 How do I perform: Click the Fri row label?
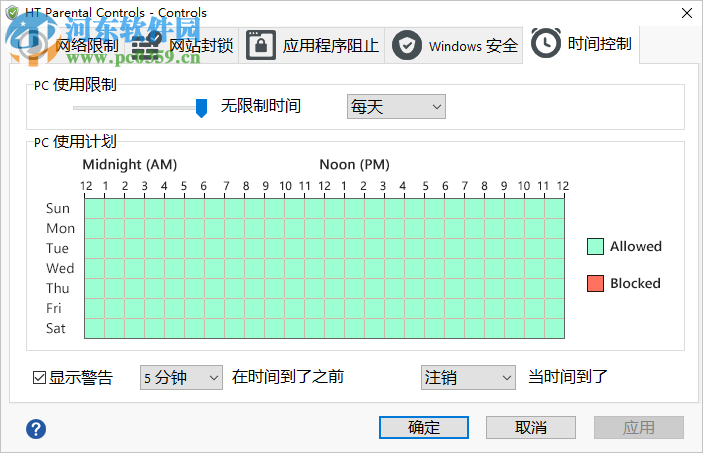click(x=53, y=309)
